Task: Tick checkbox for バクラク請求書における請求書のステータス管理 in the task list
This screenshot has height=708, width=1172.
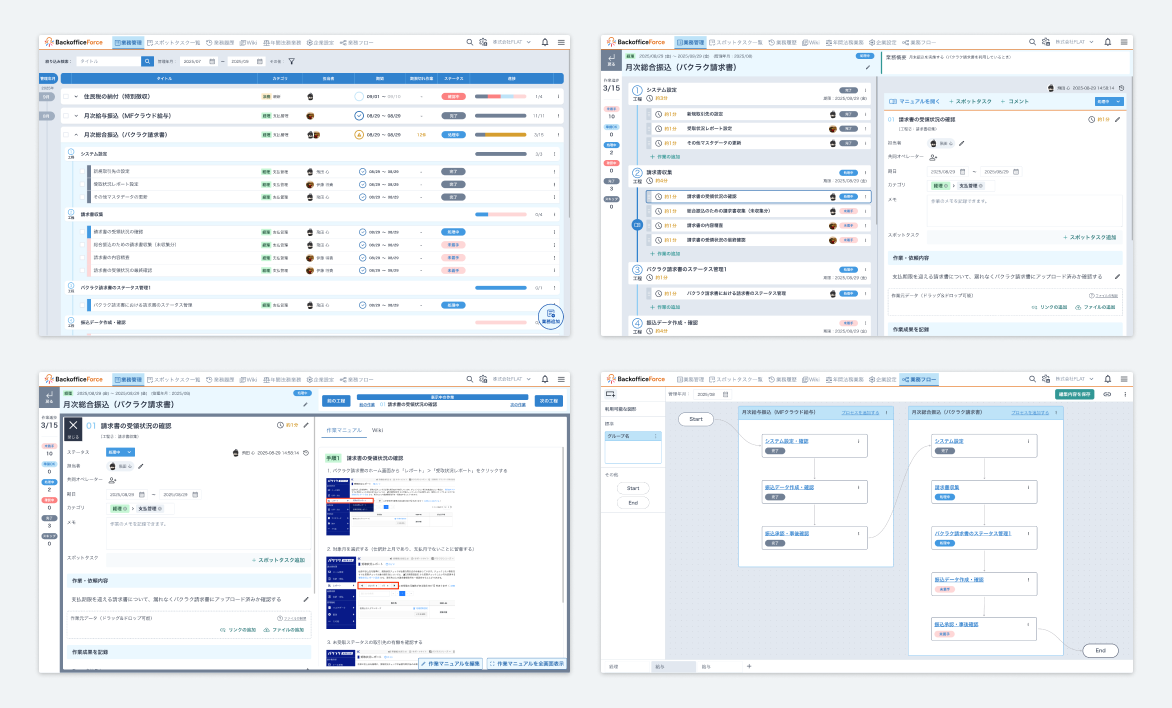Action: (x=82, y=305)
